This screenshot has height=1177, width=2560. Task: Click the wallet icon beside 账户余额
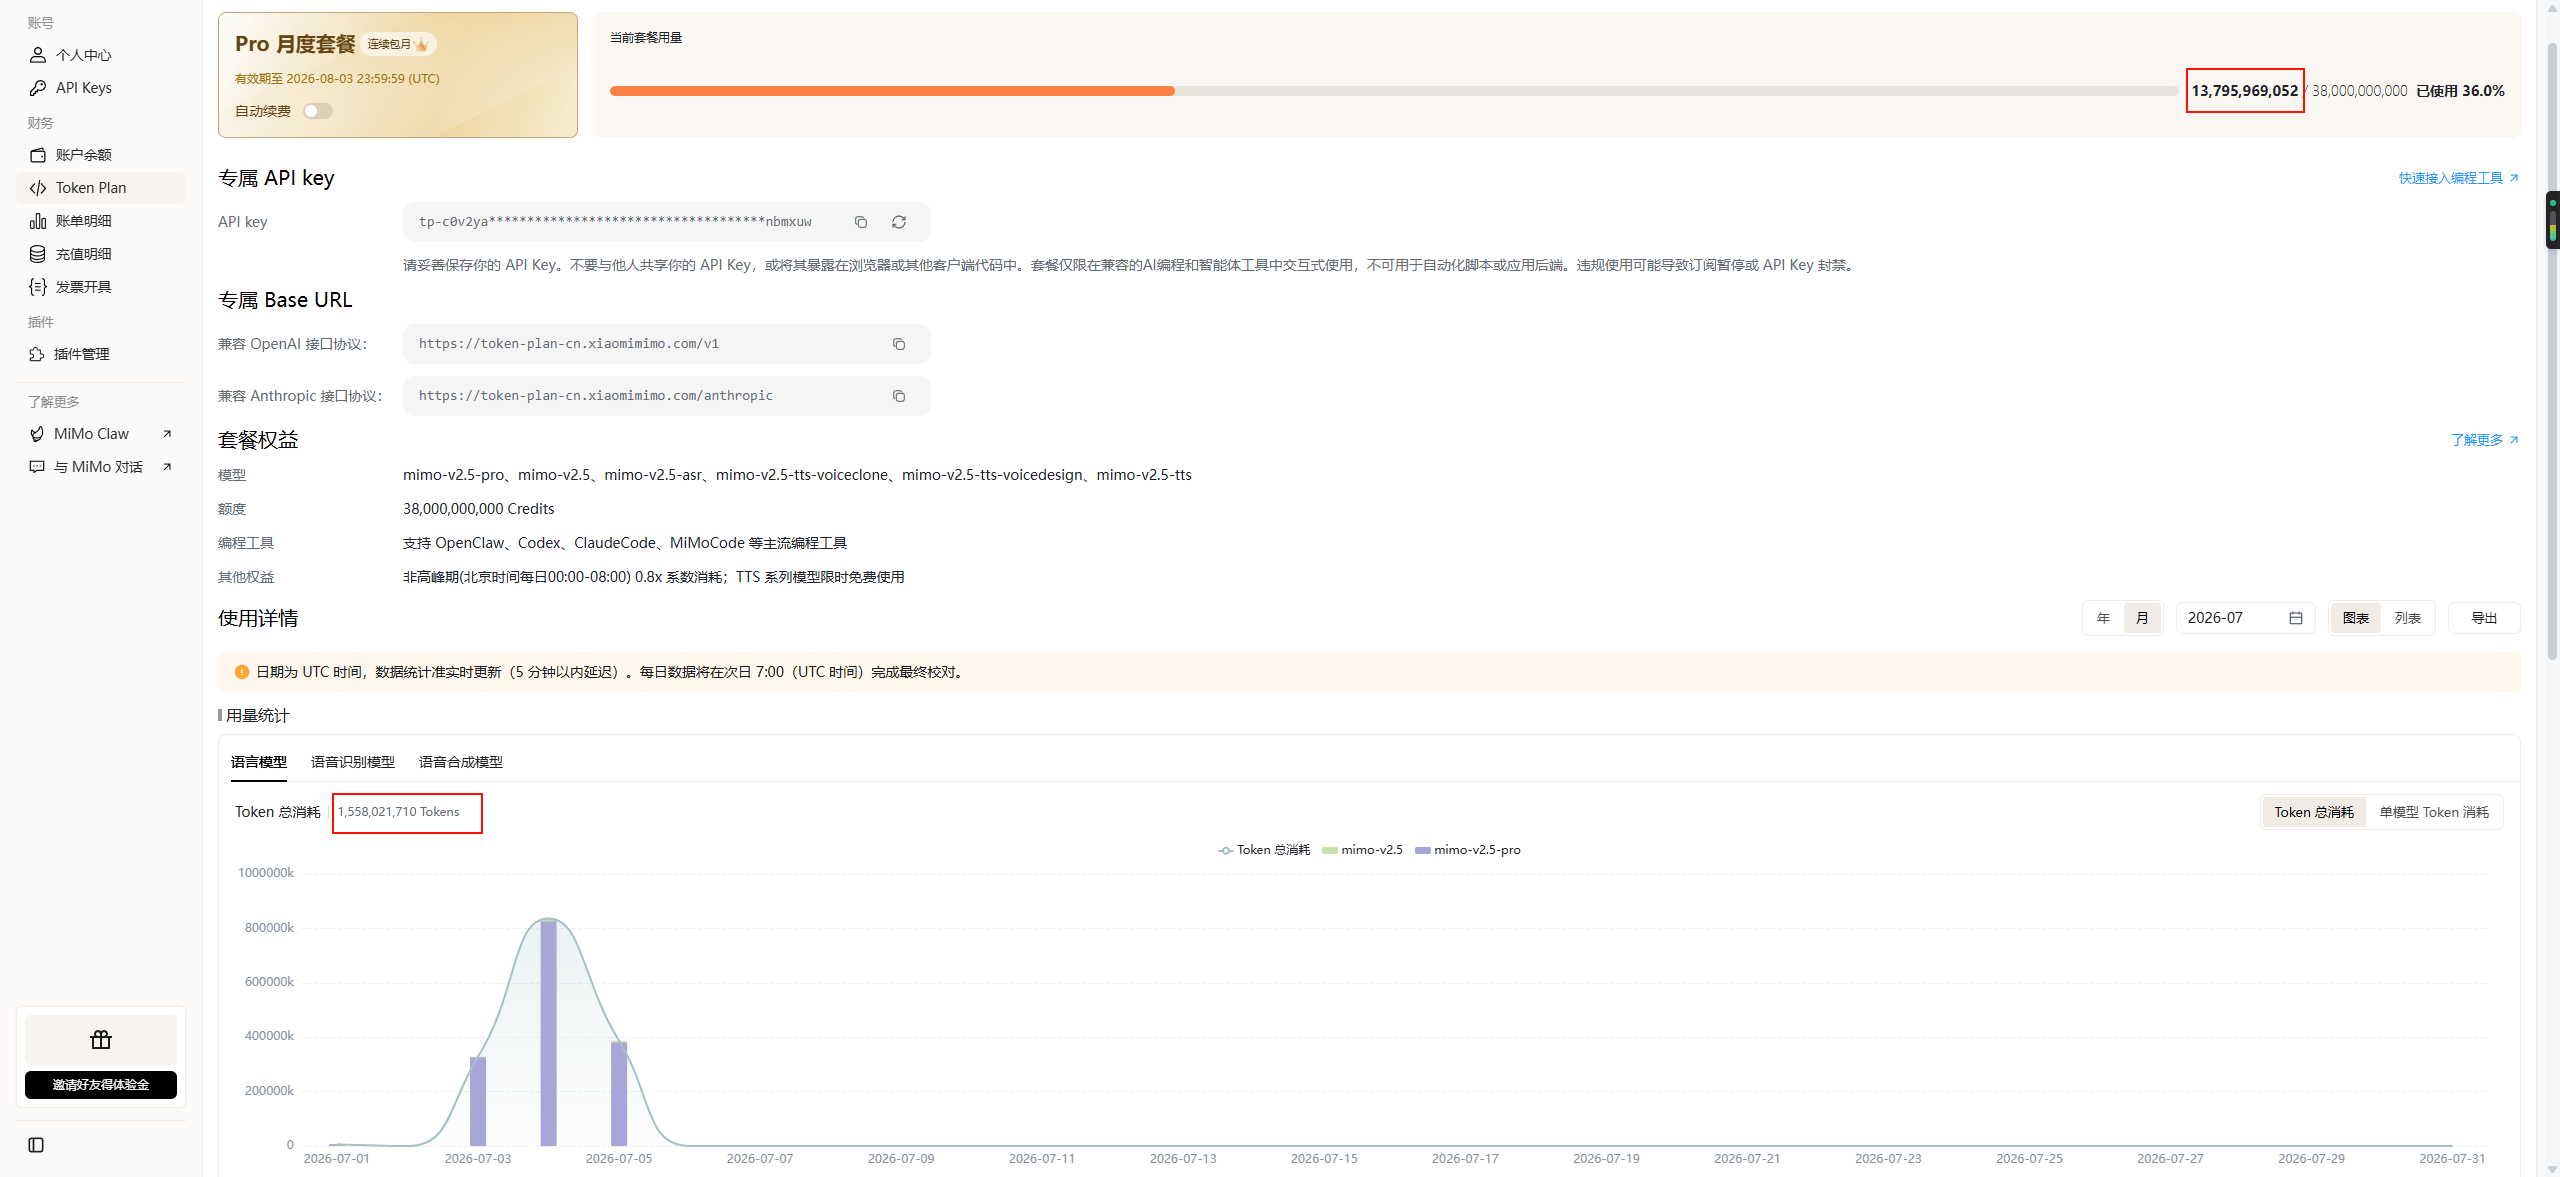[38, 155]
